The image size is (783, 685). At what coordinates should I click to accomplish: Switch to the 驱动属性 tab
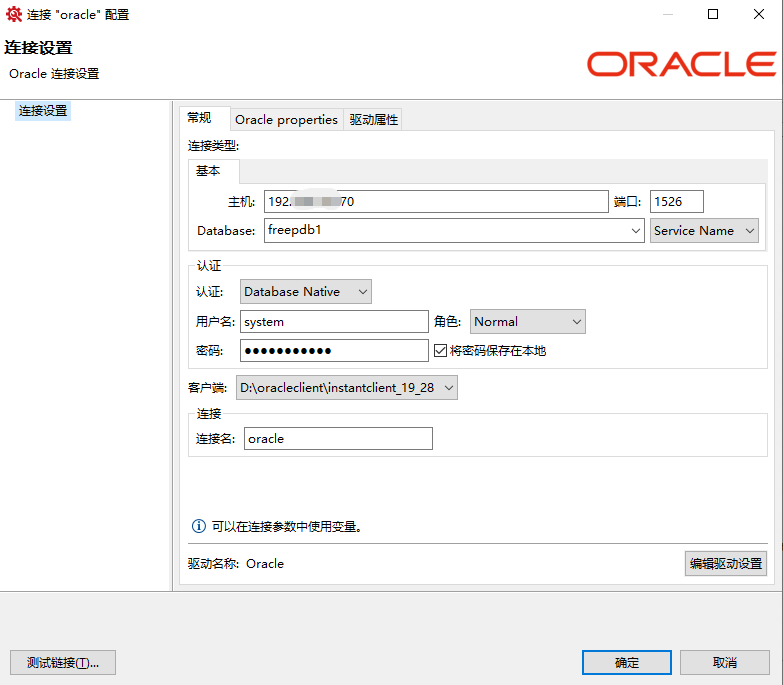[x=374, y=119]
